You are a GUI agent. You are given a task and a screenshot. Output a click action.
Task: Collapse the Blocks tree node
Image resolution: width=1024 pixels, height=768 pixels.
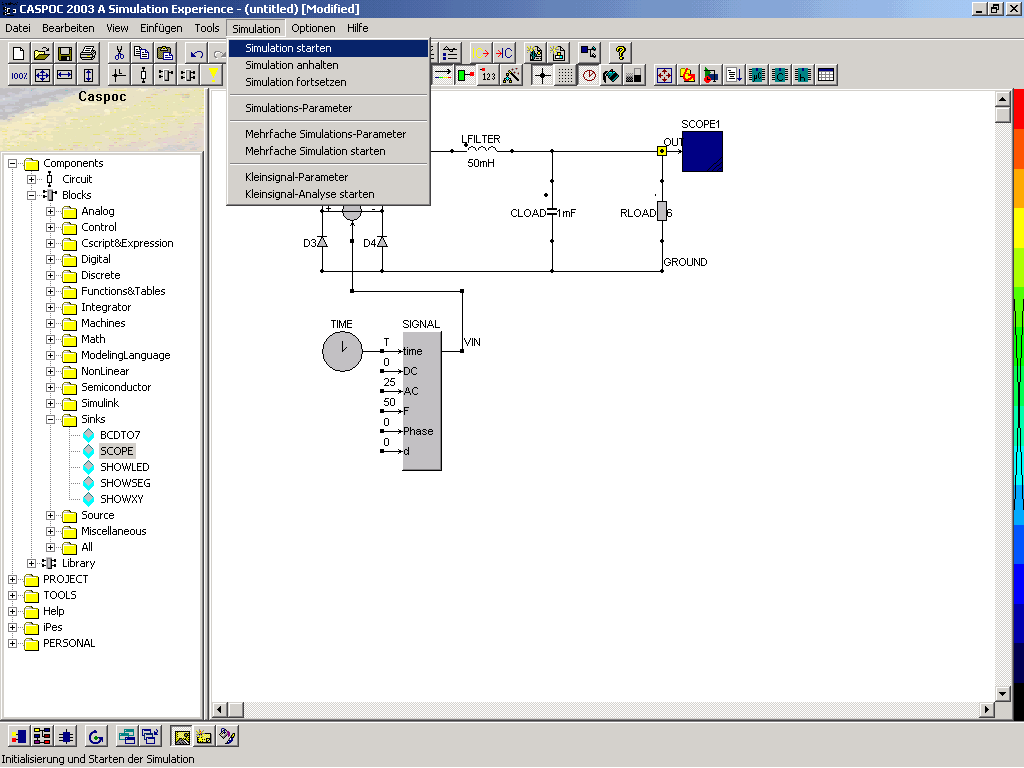(31, 195)
